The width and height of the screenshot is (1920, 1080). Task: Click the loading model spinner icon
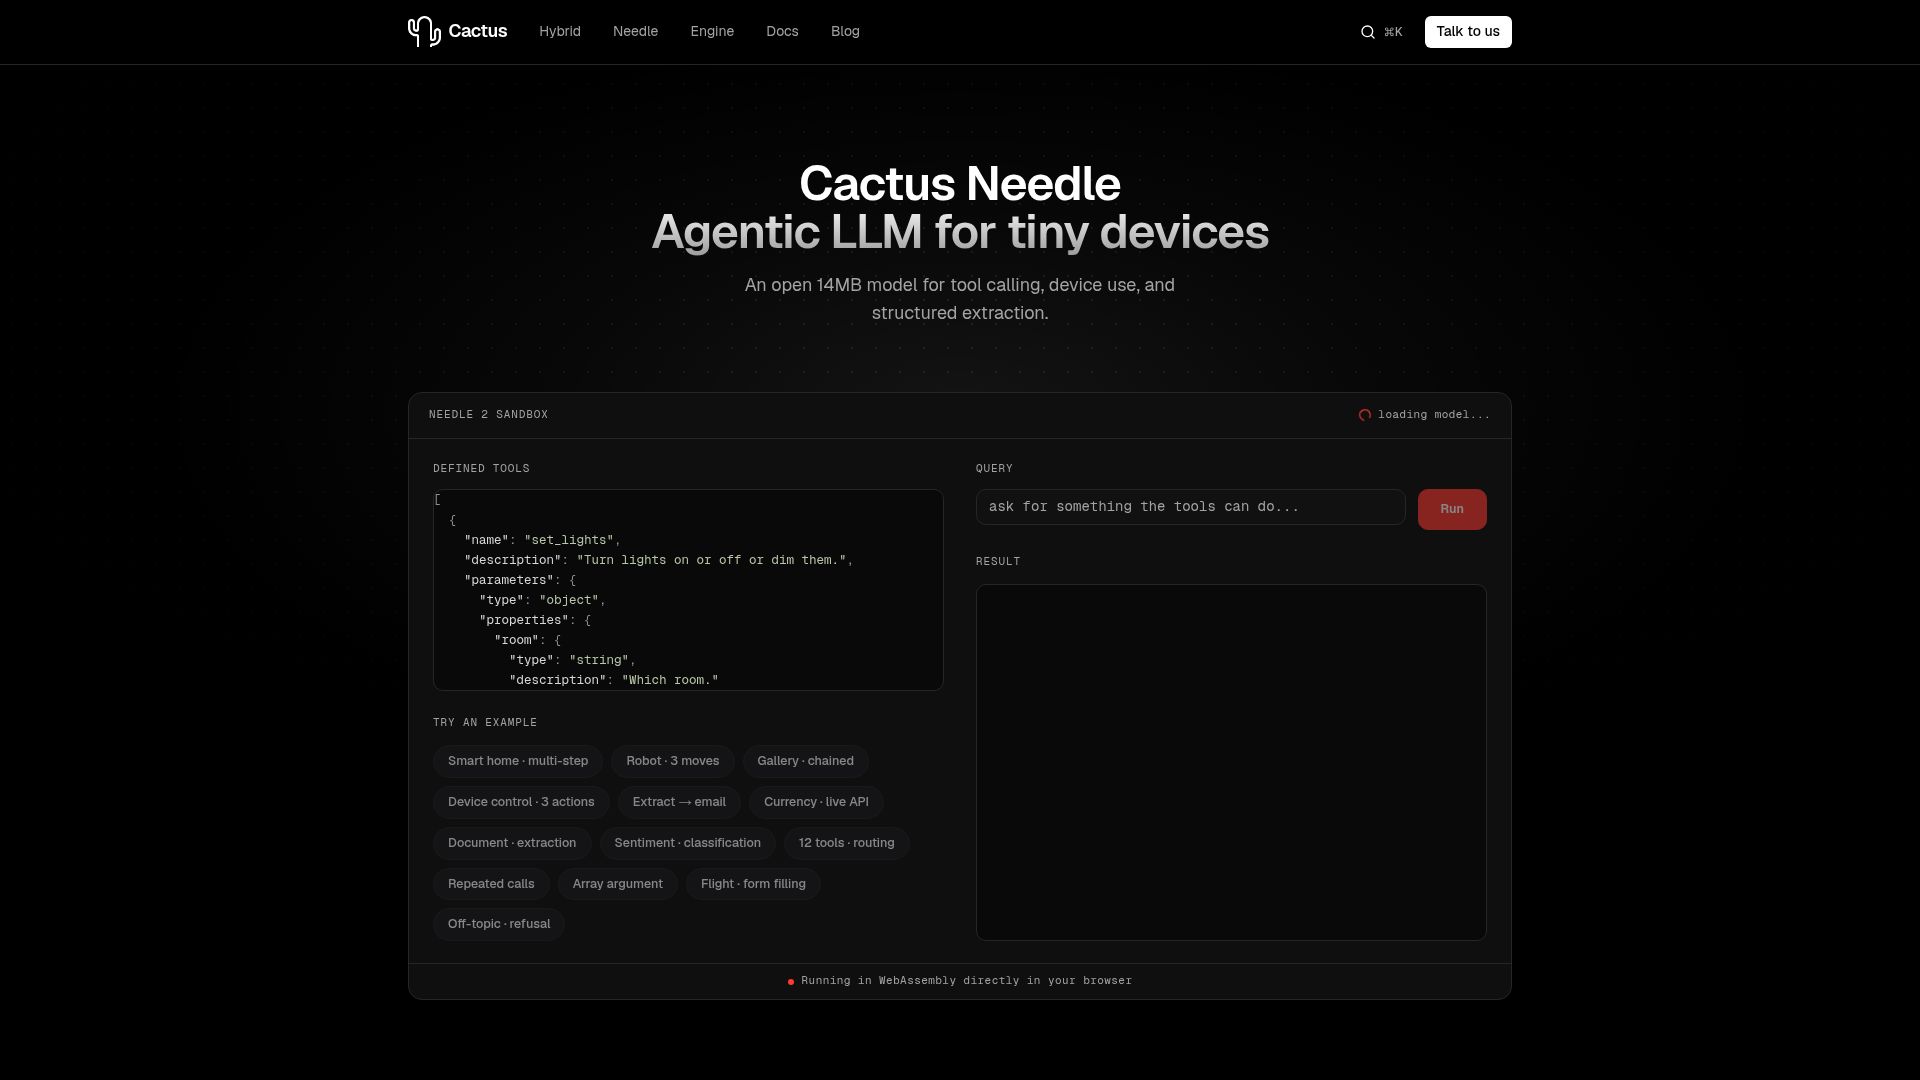(x=1365, y=415)
